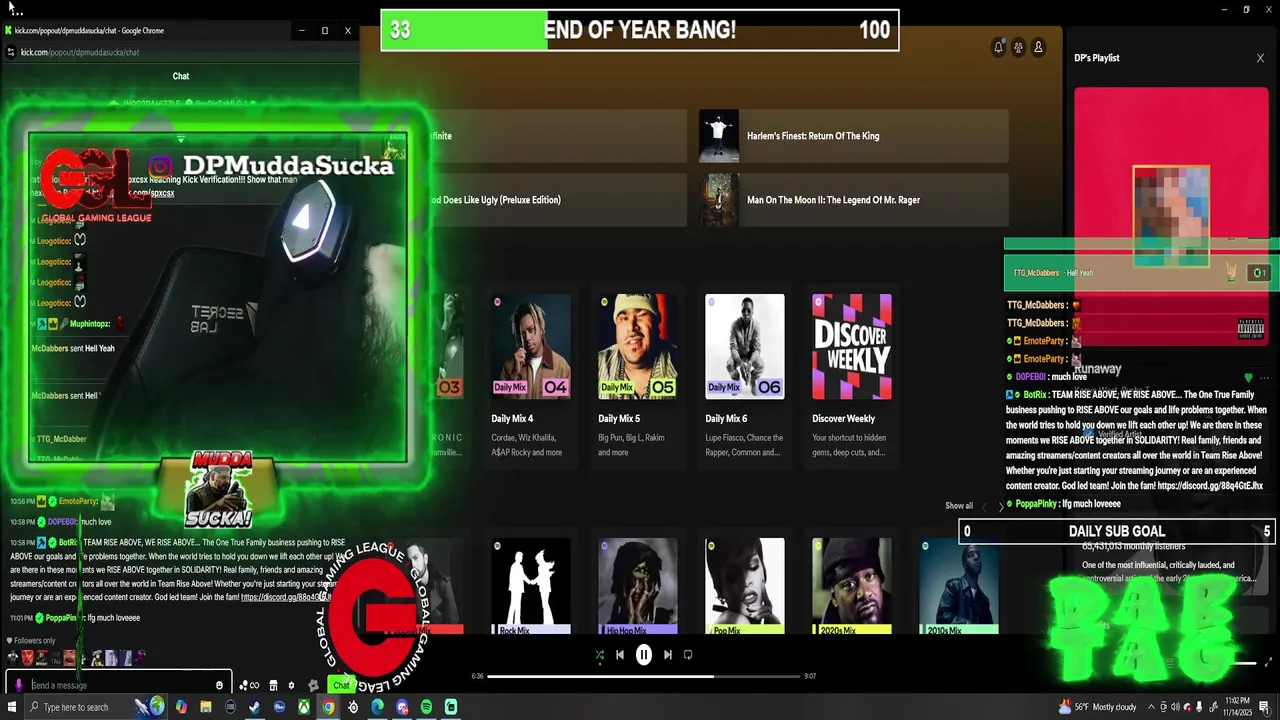The height and width of the screenshot is (720, 1280).
Task: Click PoppaPinky username in stream chat overlay
Action: tap(1036, 504)
